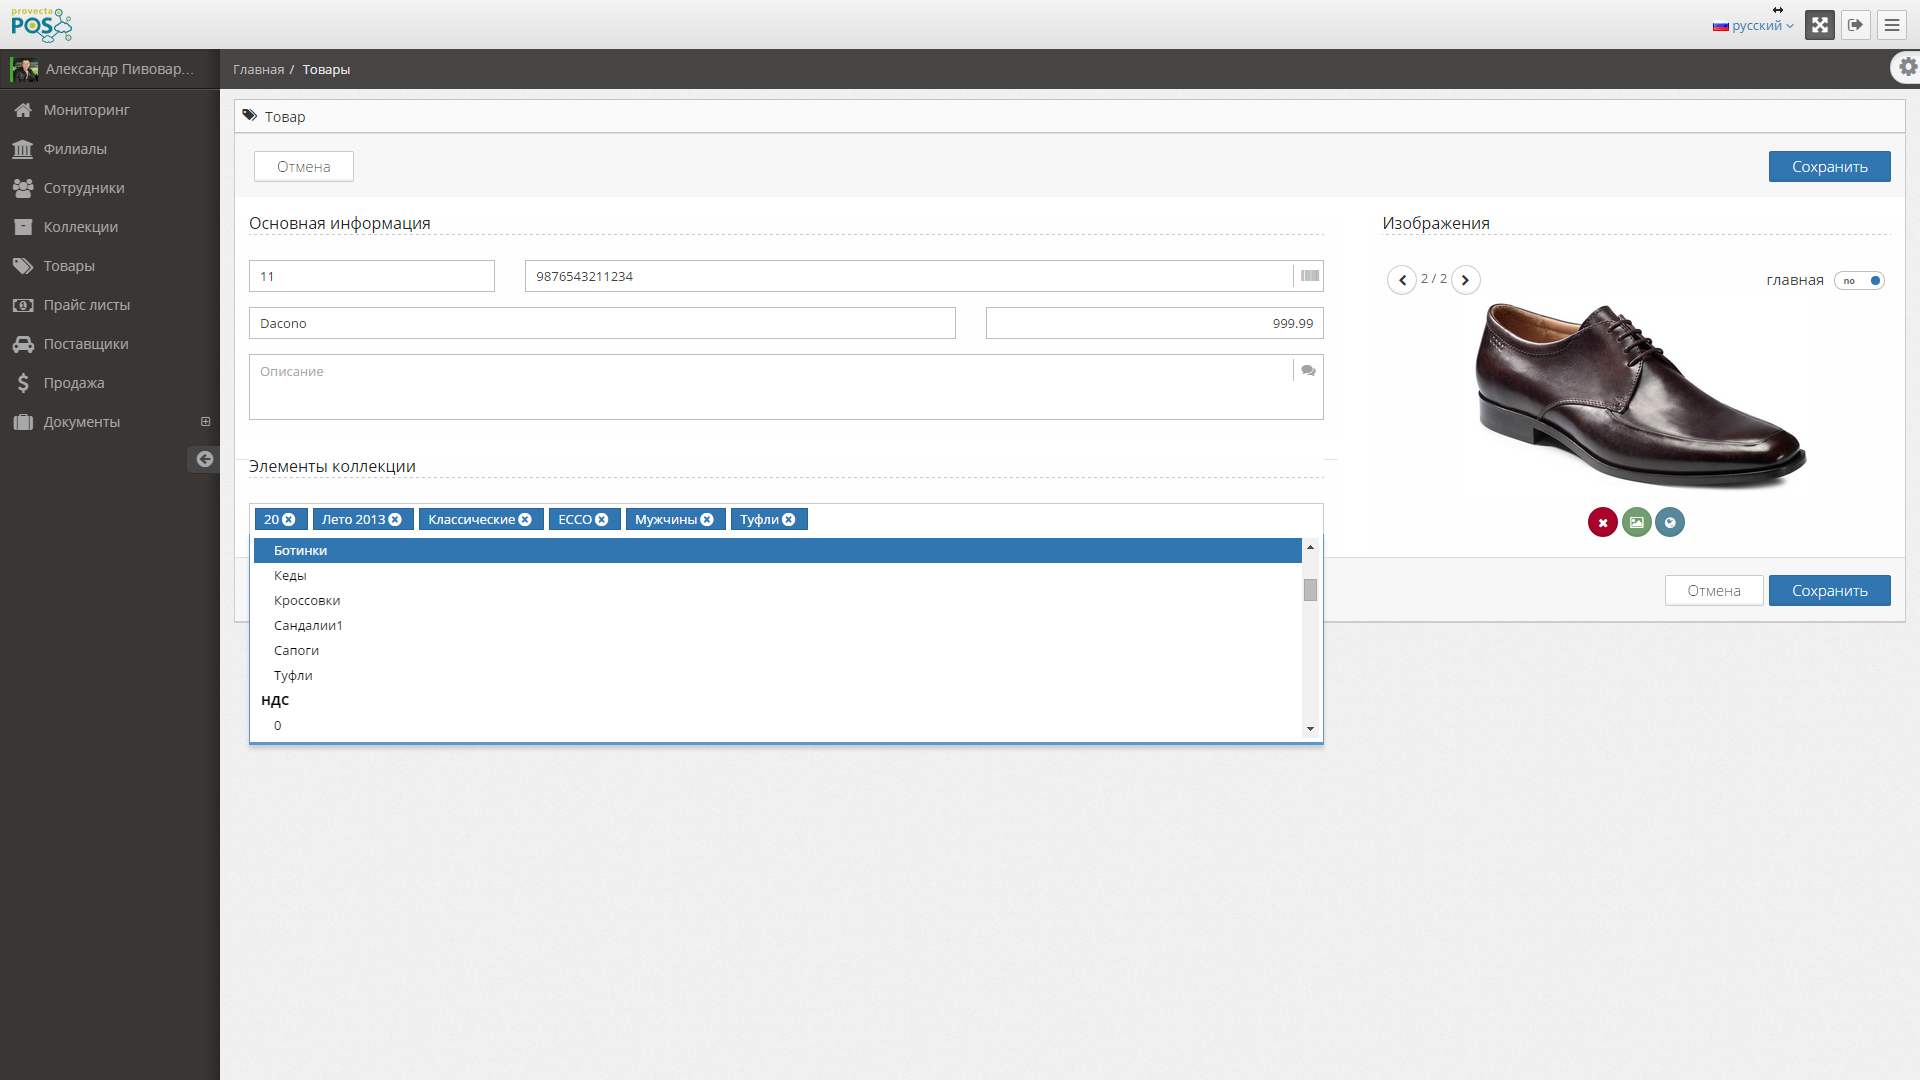The width and height of the screenshot is (1920, 1080).
Task: Delete image with red X button
Action: [1602, 522]
